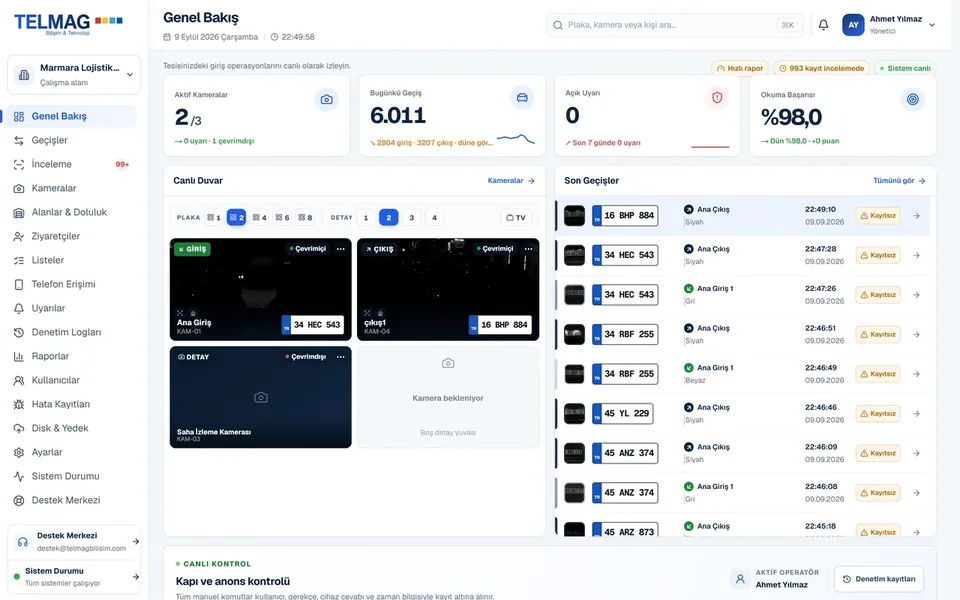The image size is (960, 600).
Task: Click the Hata Kayıtları bug icon in sidebar
Action: 19,404
